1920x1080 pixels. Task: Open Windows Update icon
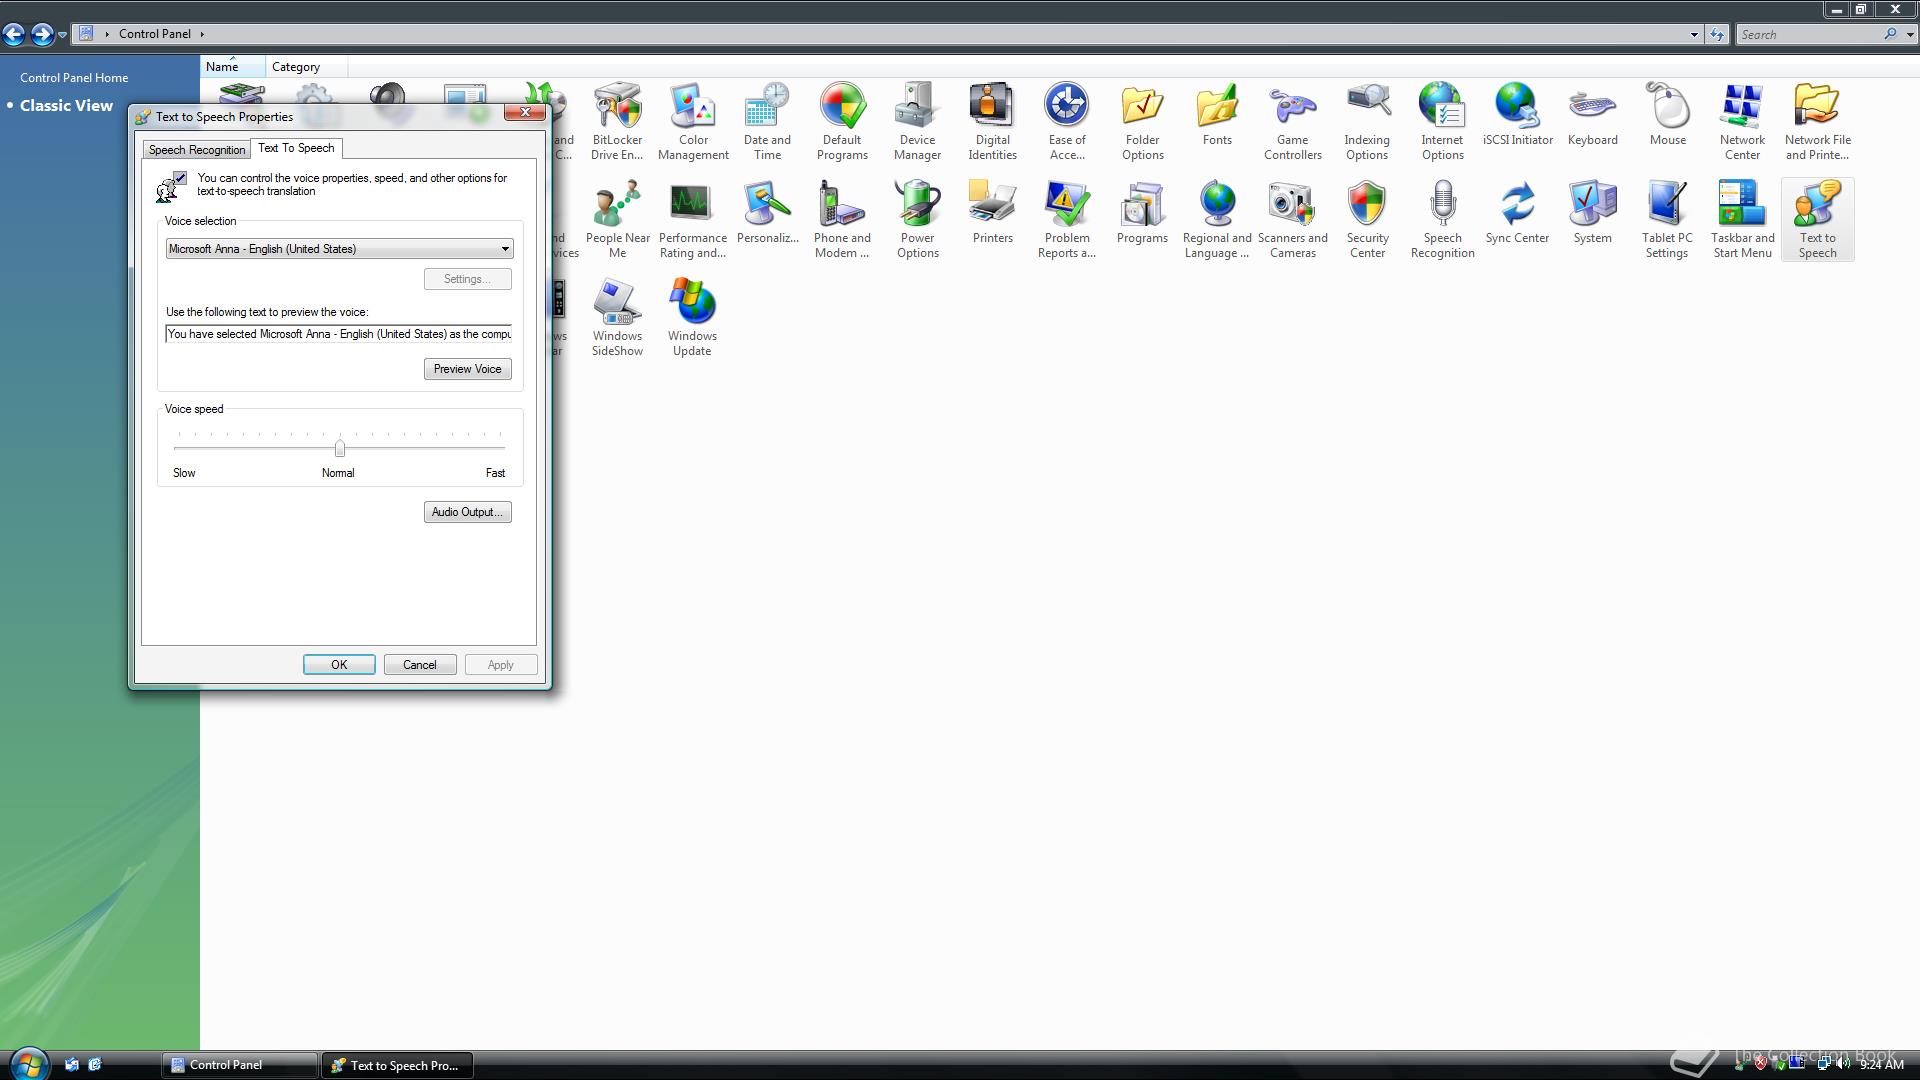point(692,317)
